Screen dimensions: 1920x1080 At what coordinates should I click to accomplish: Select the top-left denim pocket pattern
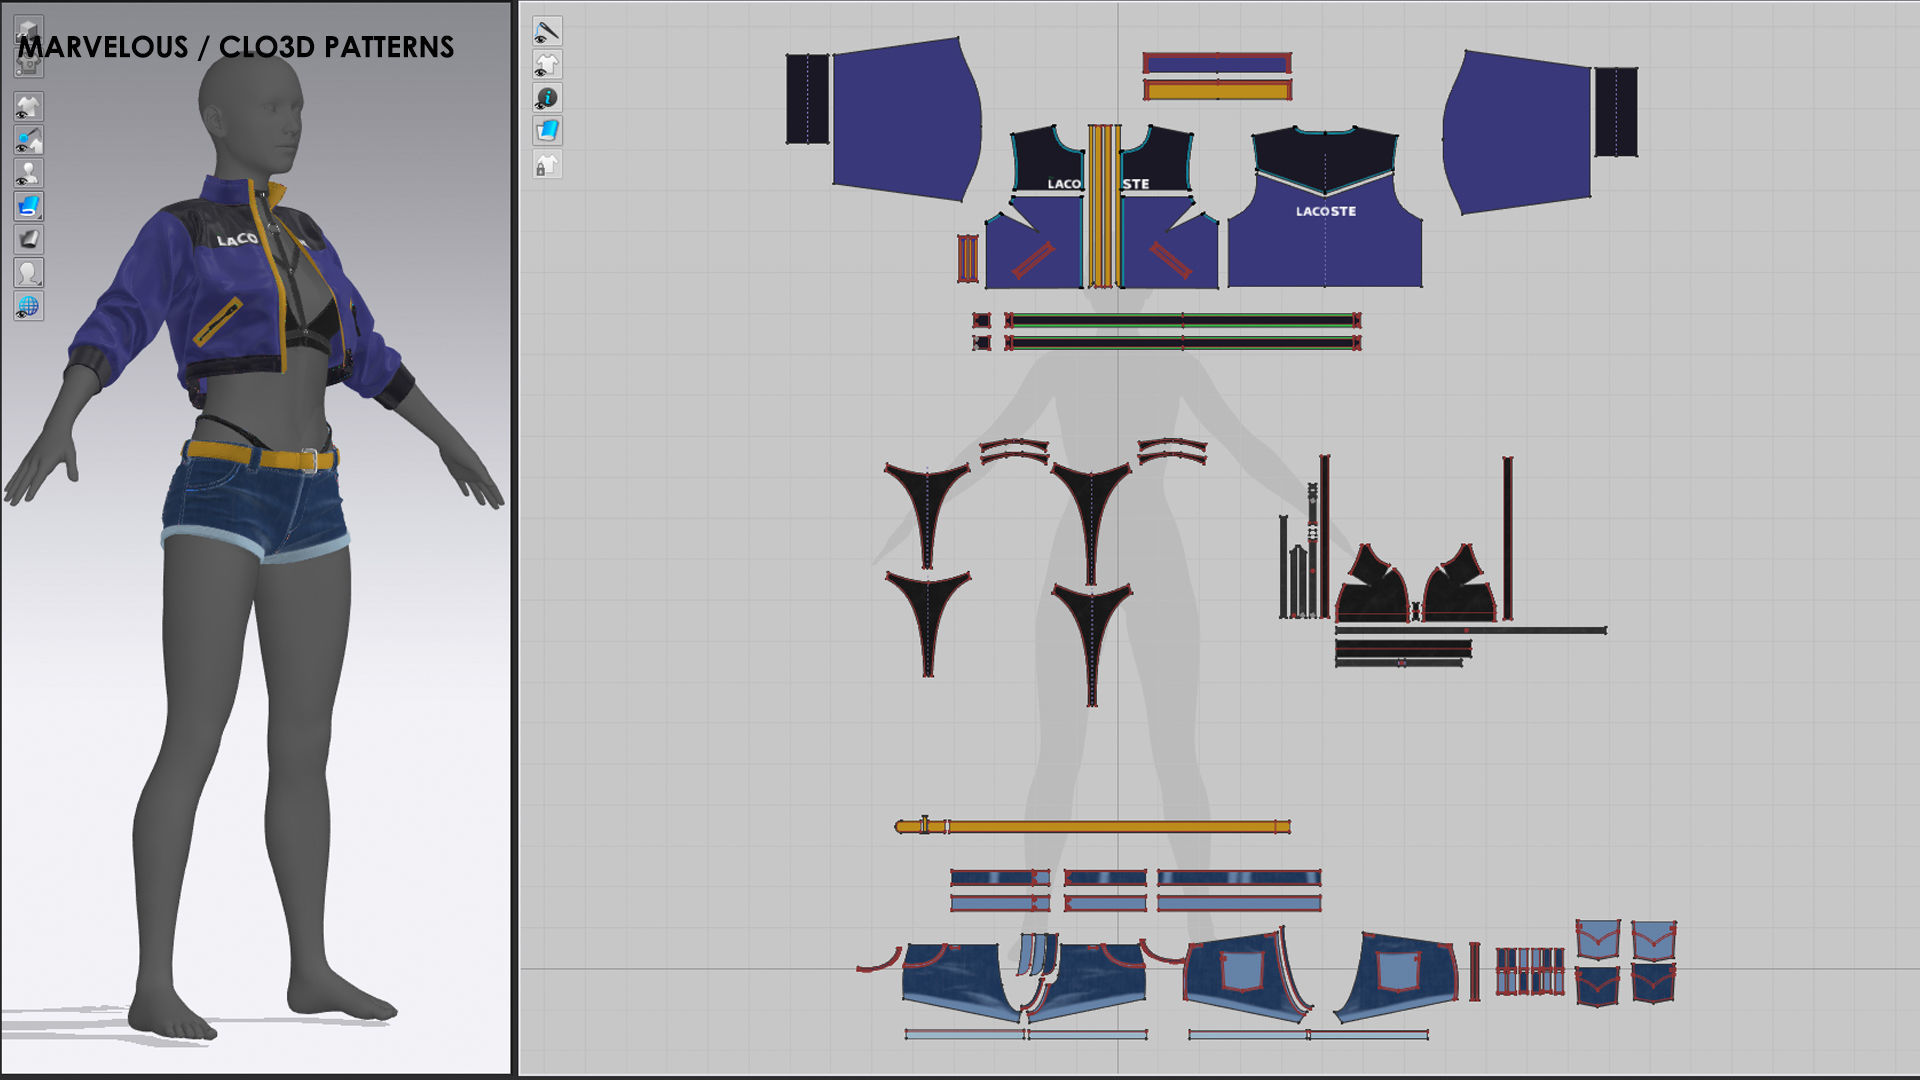1597,941
